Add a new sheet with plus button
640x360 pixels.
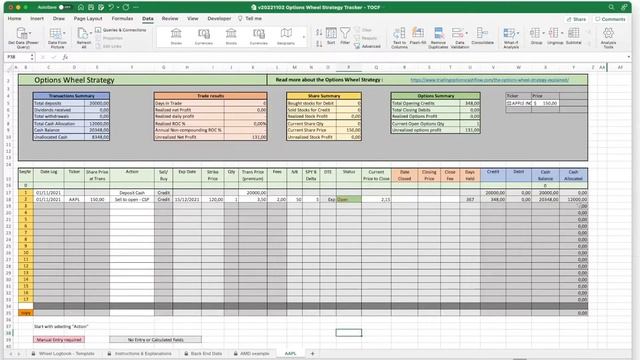pos(313,353)
